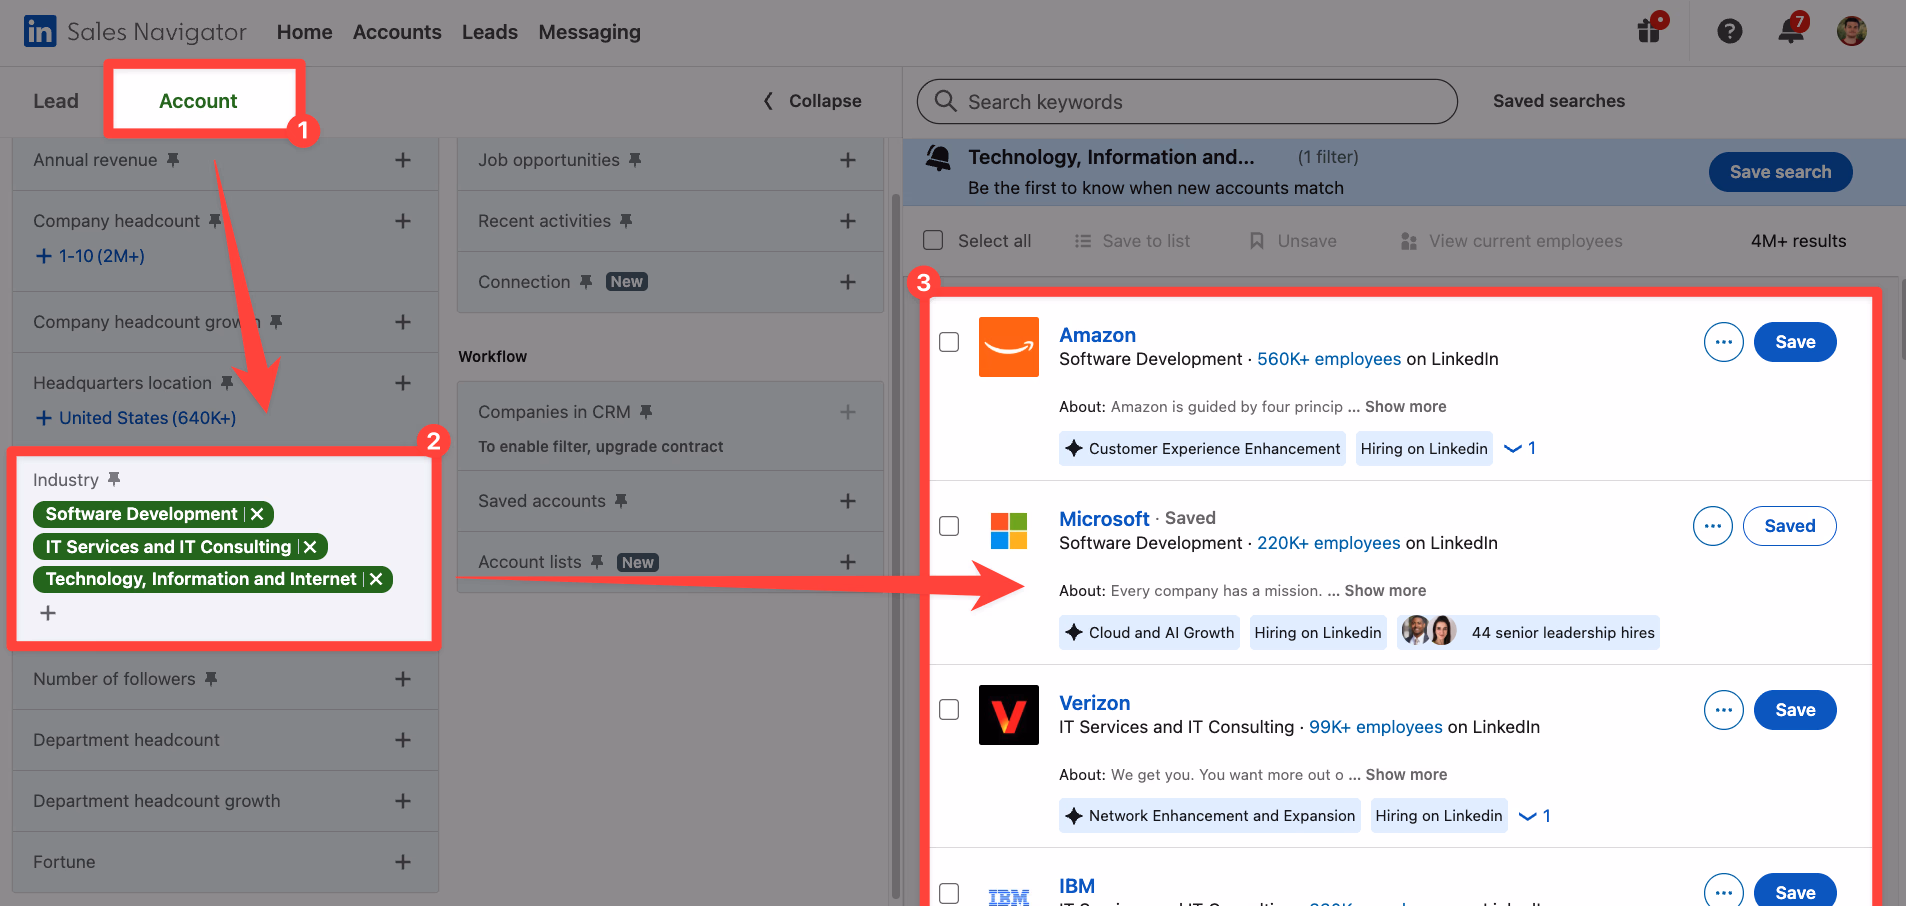Click the pin icon next to Recent activities

click(626, 221)
